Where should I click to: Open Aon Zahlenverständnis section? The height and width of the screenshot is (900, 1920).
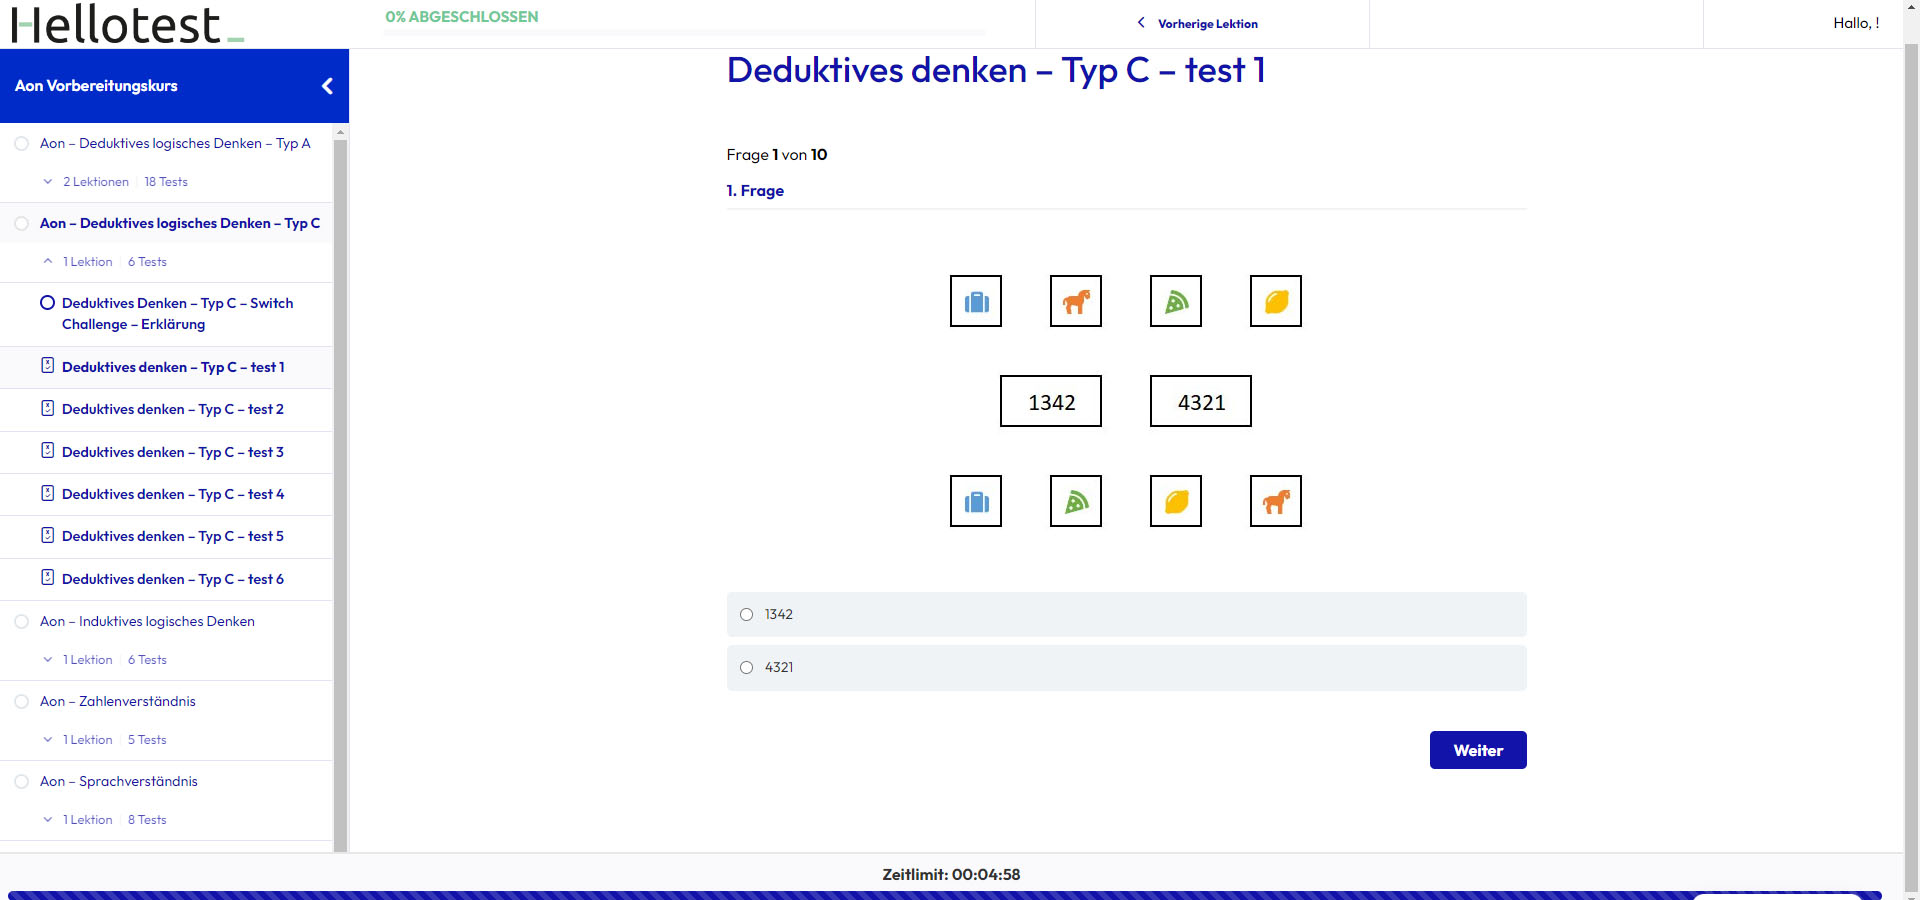(x=118, y=702)
